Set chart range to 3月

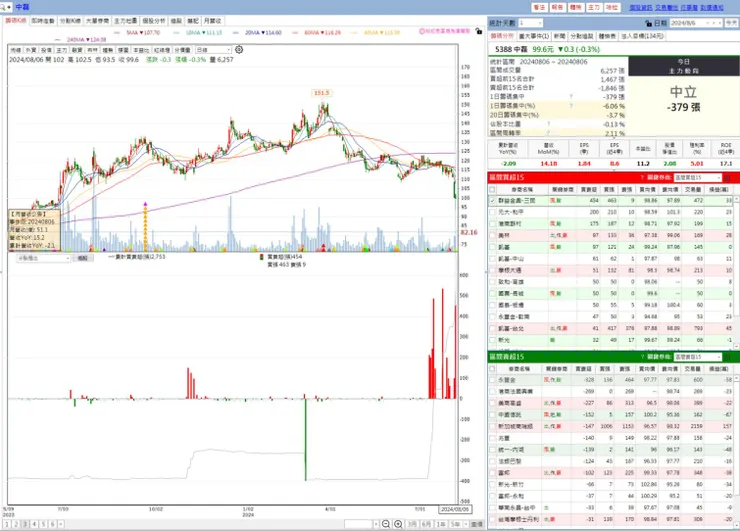(413, 524)
